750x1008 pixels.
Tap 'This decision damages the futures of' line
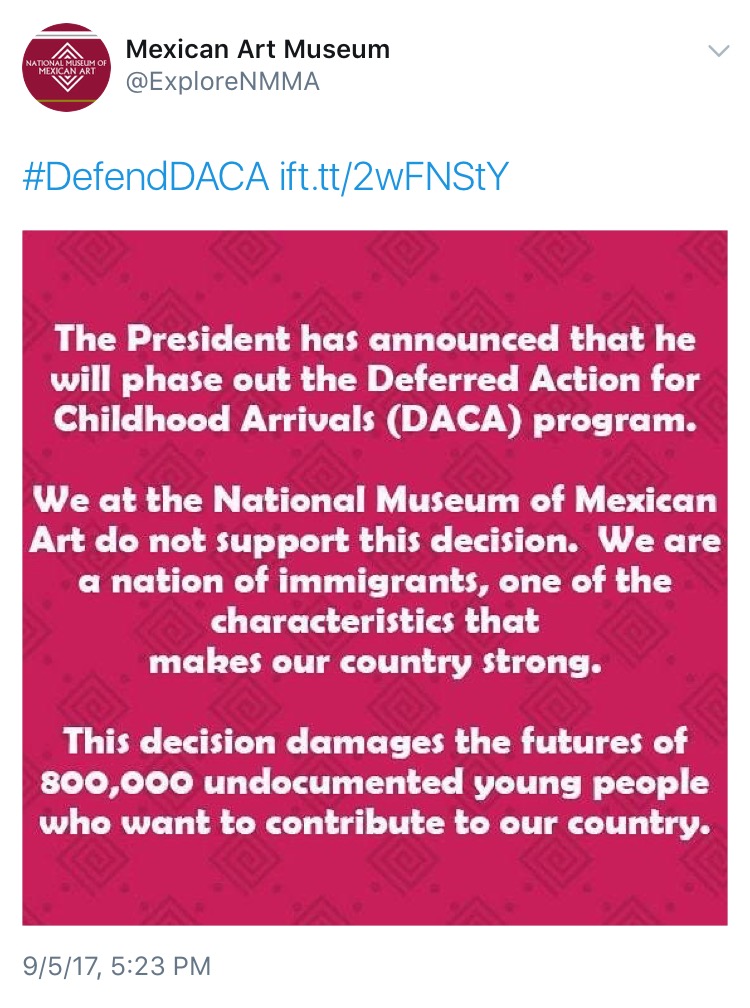click(x=375, y=741)
